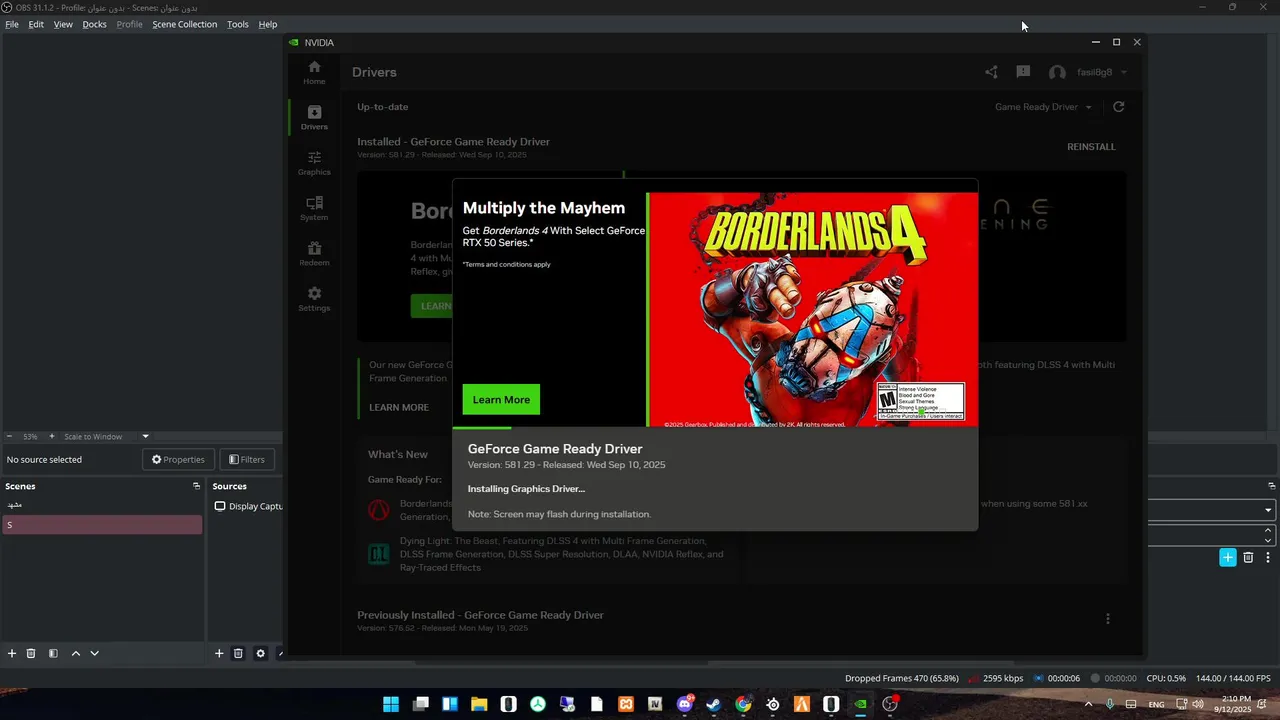Screen dimensions: 1280x720
Task: Decrease value with spinbox down arrow
Action: click(x=1269, y=540)
